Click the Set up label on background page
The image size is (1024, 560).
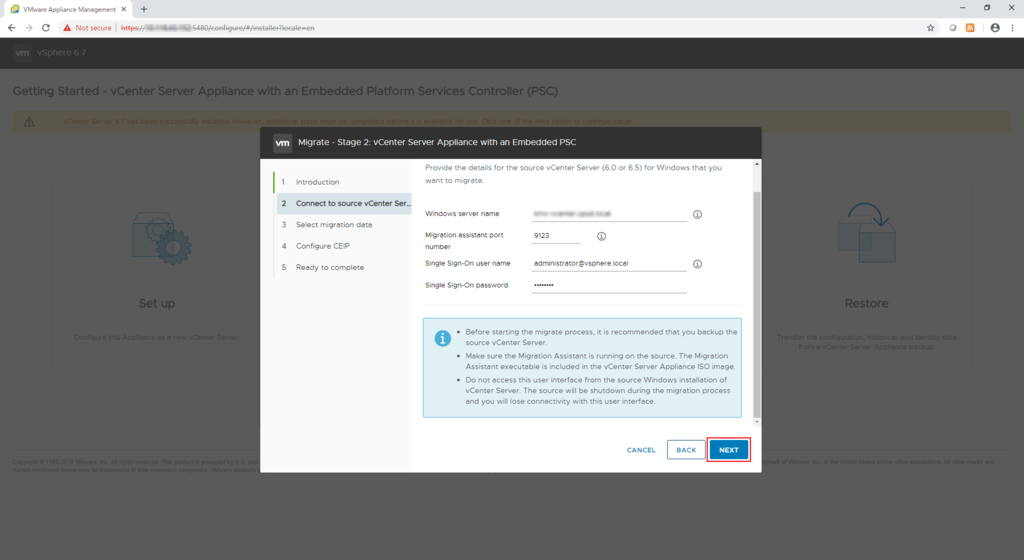coord(157,303)
